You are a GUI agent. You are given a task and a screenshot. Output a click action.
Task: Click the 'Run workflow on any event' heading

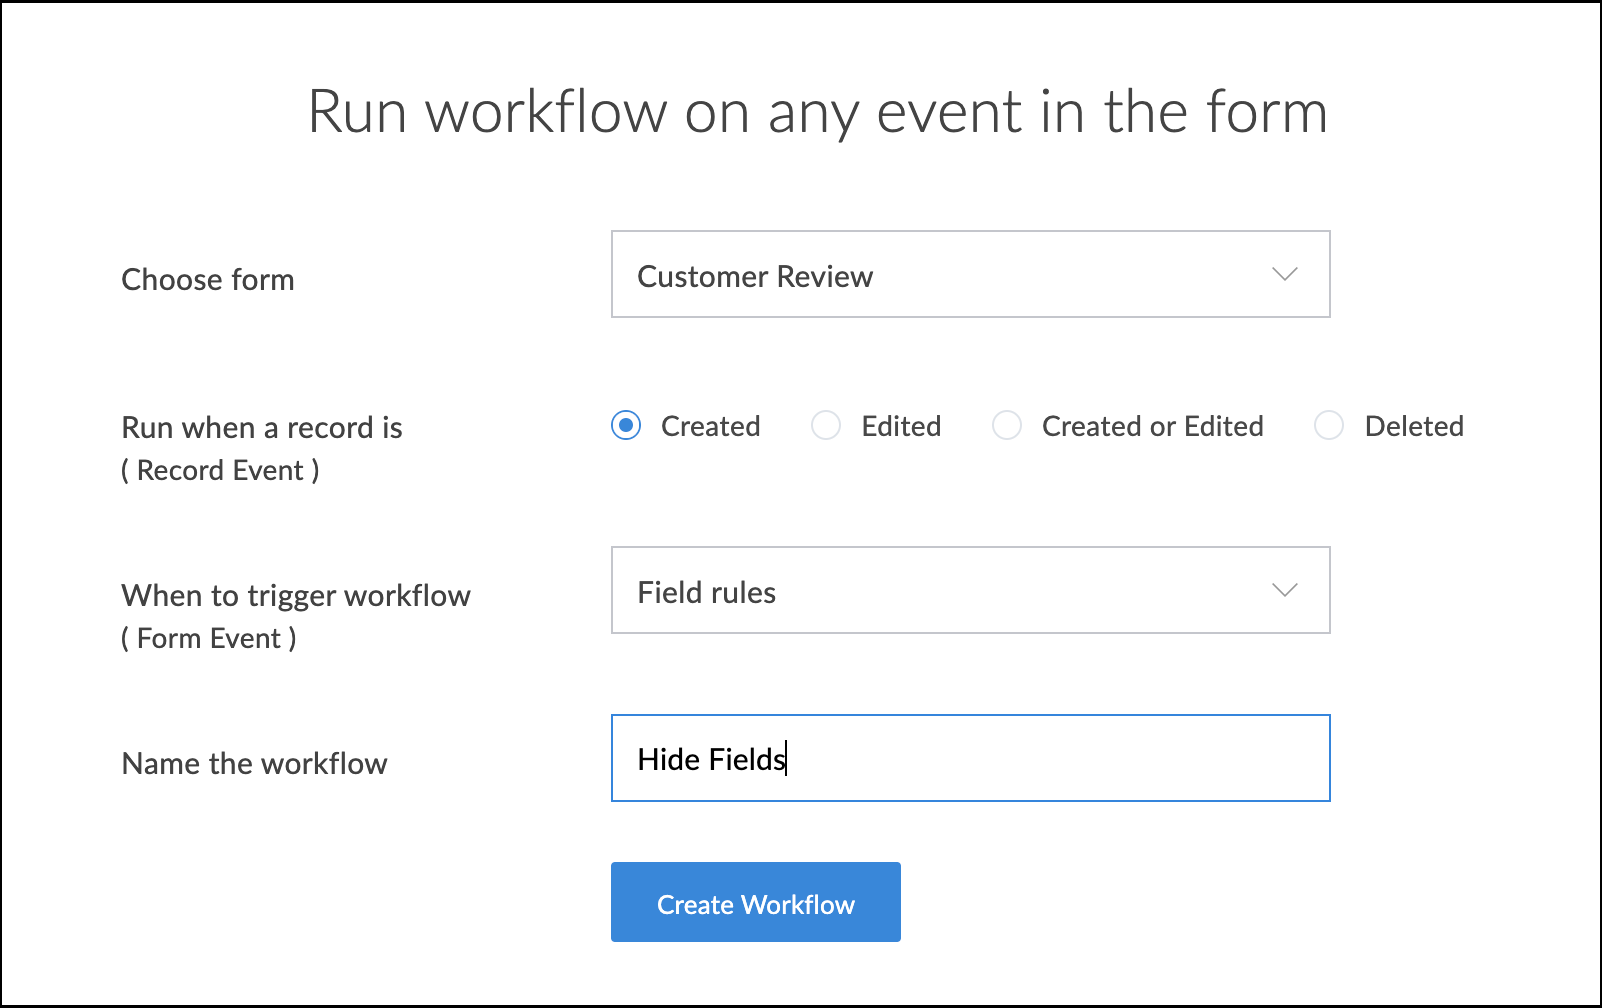[817, 112]
